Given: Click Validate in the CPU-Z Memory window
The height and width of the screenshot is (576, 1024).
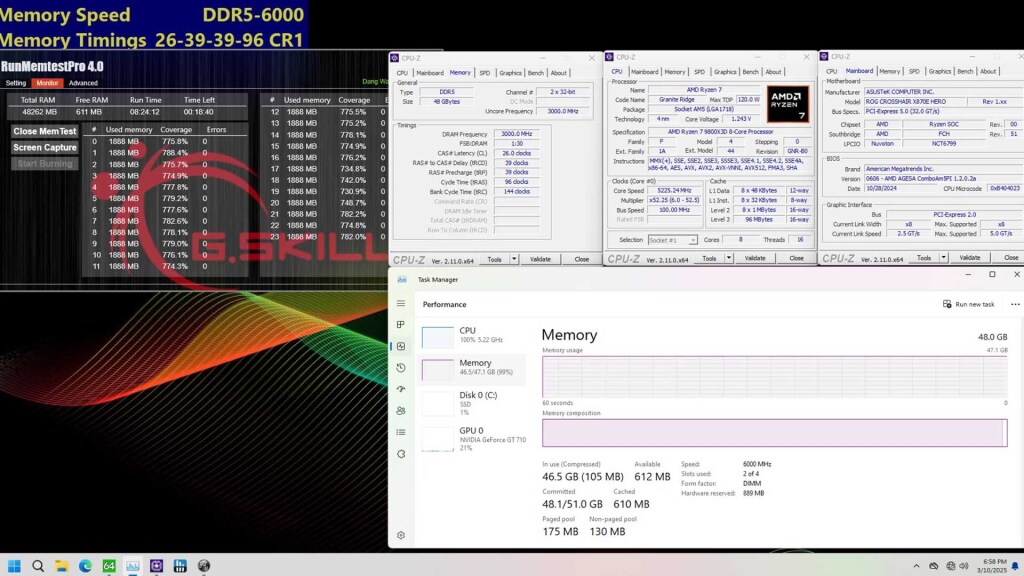Looking at the screenshot, I should 540,259.
